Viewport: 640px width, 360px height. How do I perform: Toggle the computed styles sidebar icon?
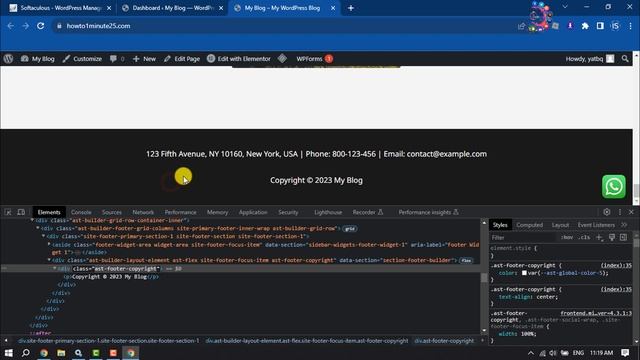[x=623, y=237]
